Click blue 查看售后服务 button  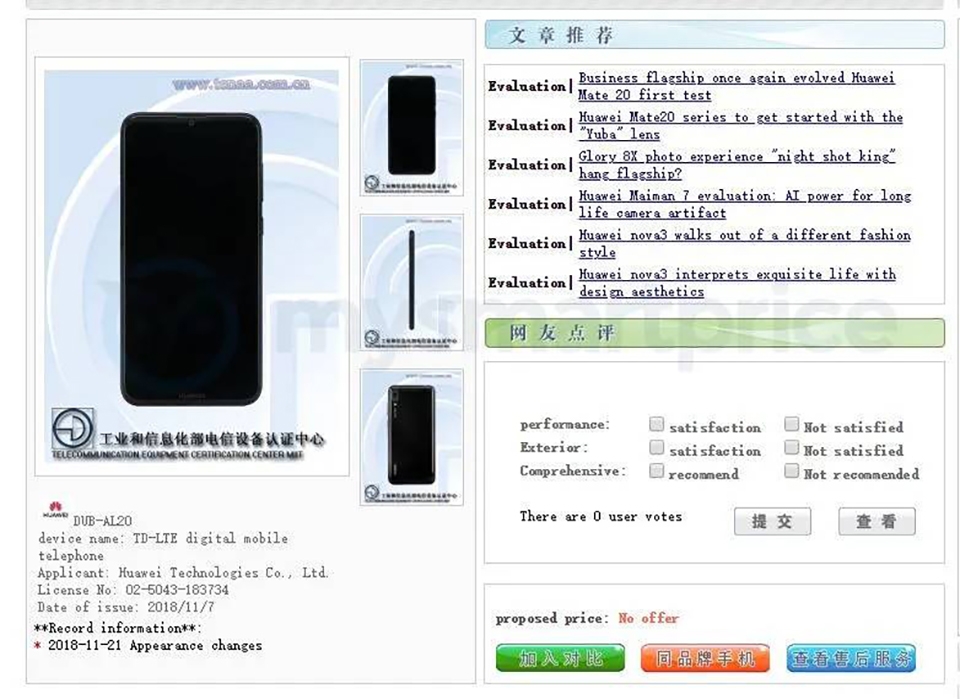click(851, 658)
